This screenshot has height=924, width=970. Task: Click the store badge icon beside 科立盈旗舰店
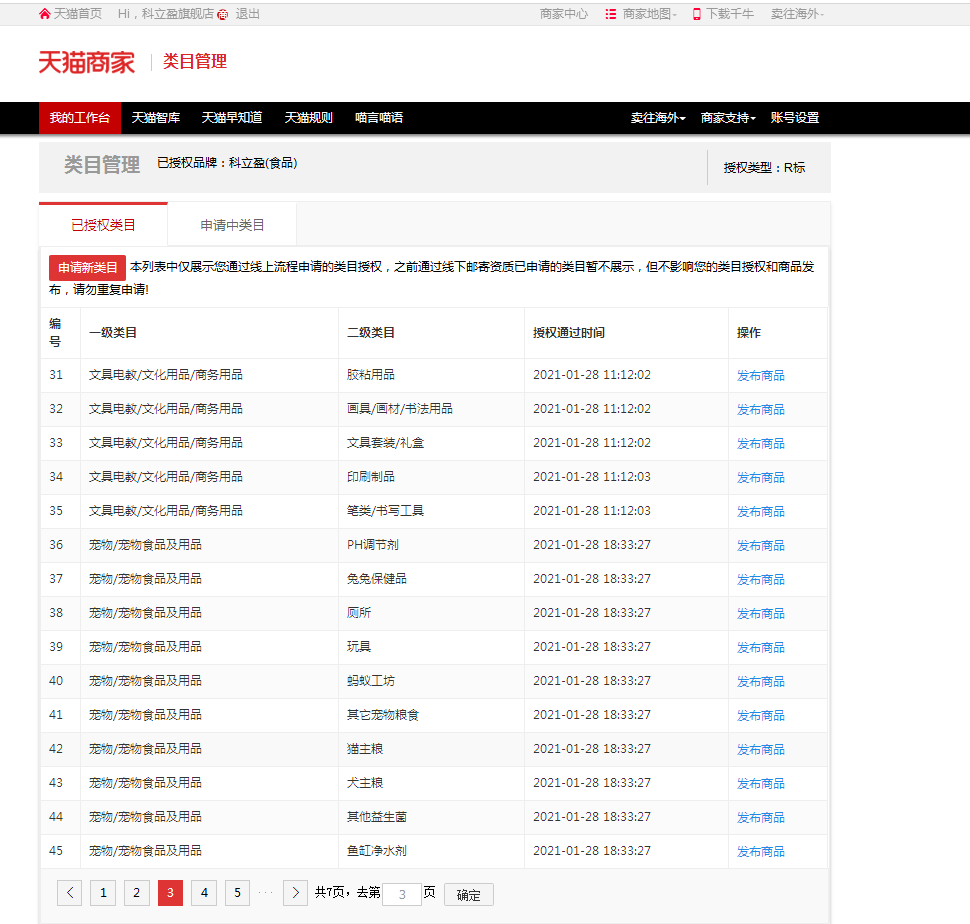(x=223, y=14)
